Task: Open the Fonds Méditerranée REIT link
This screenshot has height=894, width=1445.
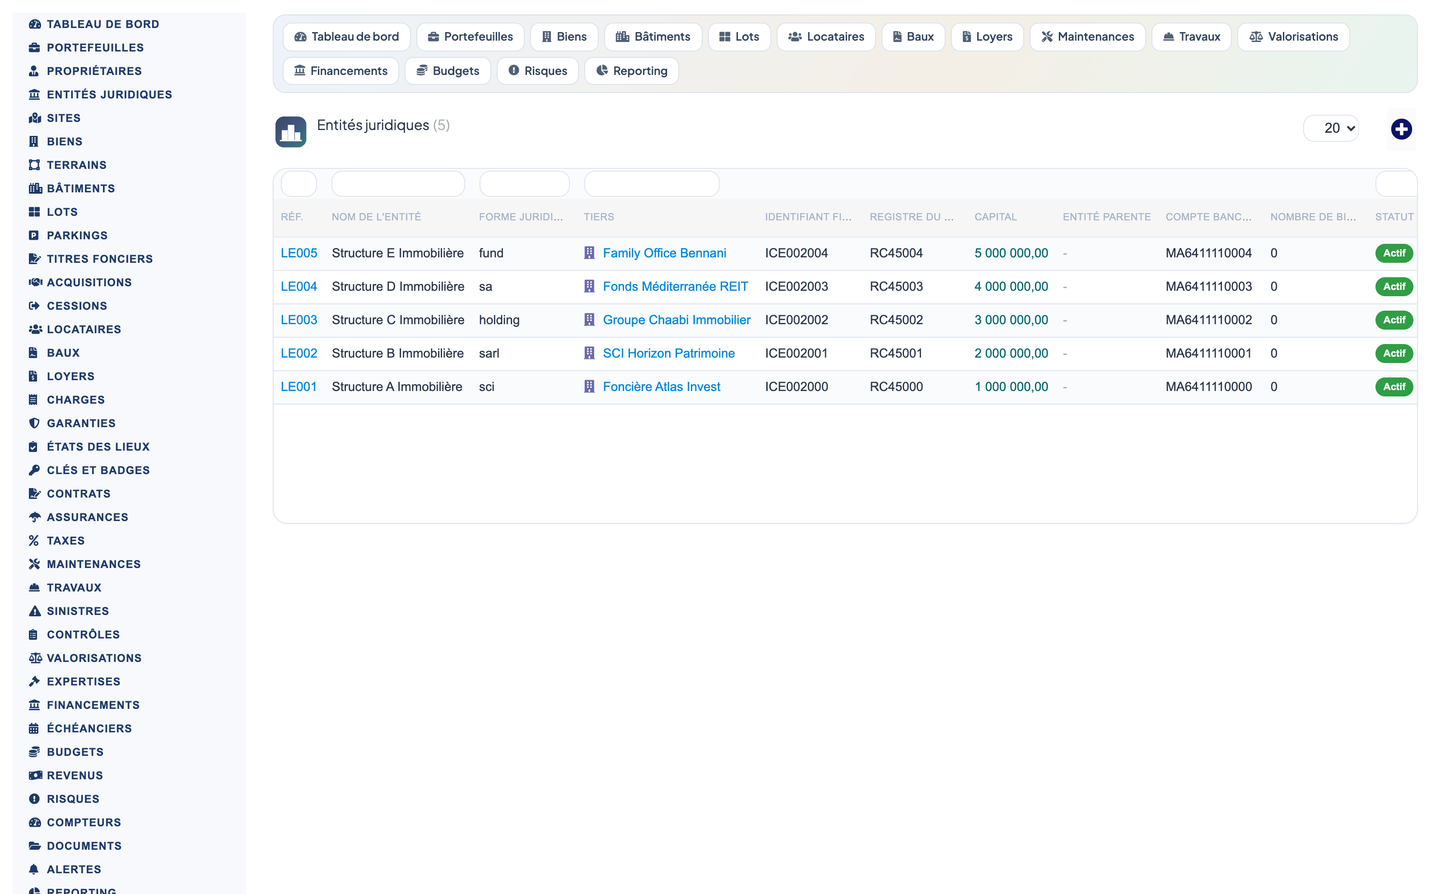Action: (675, 287)
